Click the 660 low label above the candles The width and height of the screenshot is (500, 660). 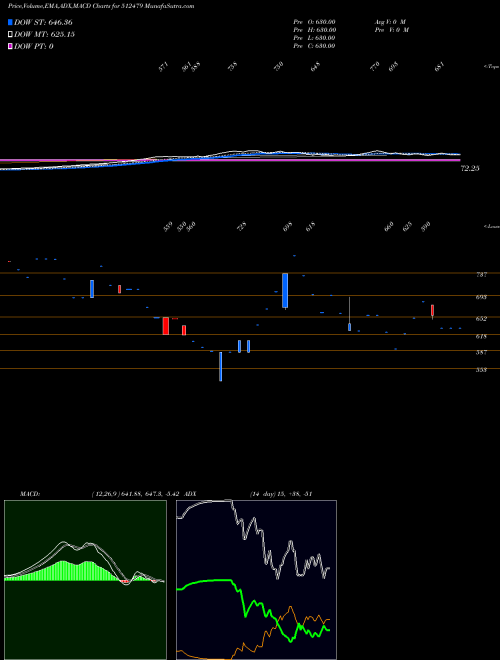(x=388, y=226)
